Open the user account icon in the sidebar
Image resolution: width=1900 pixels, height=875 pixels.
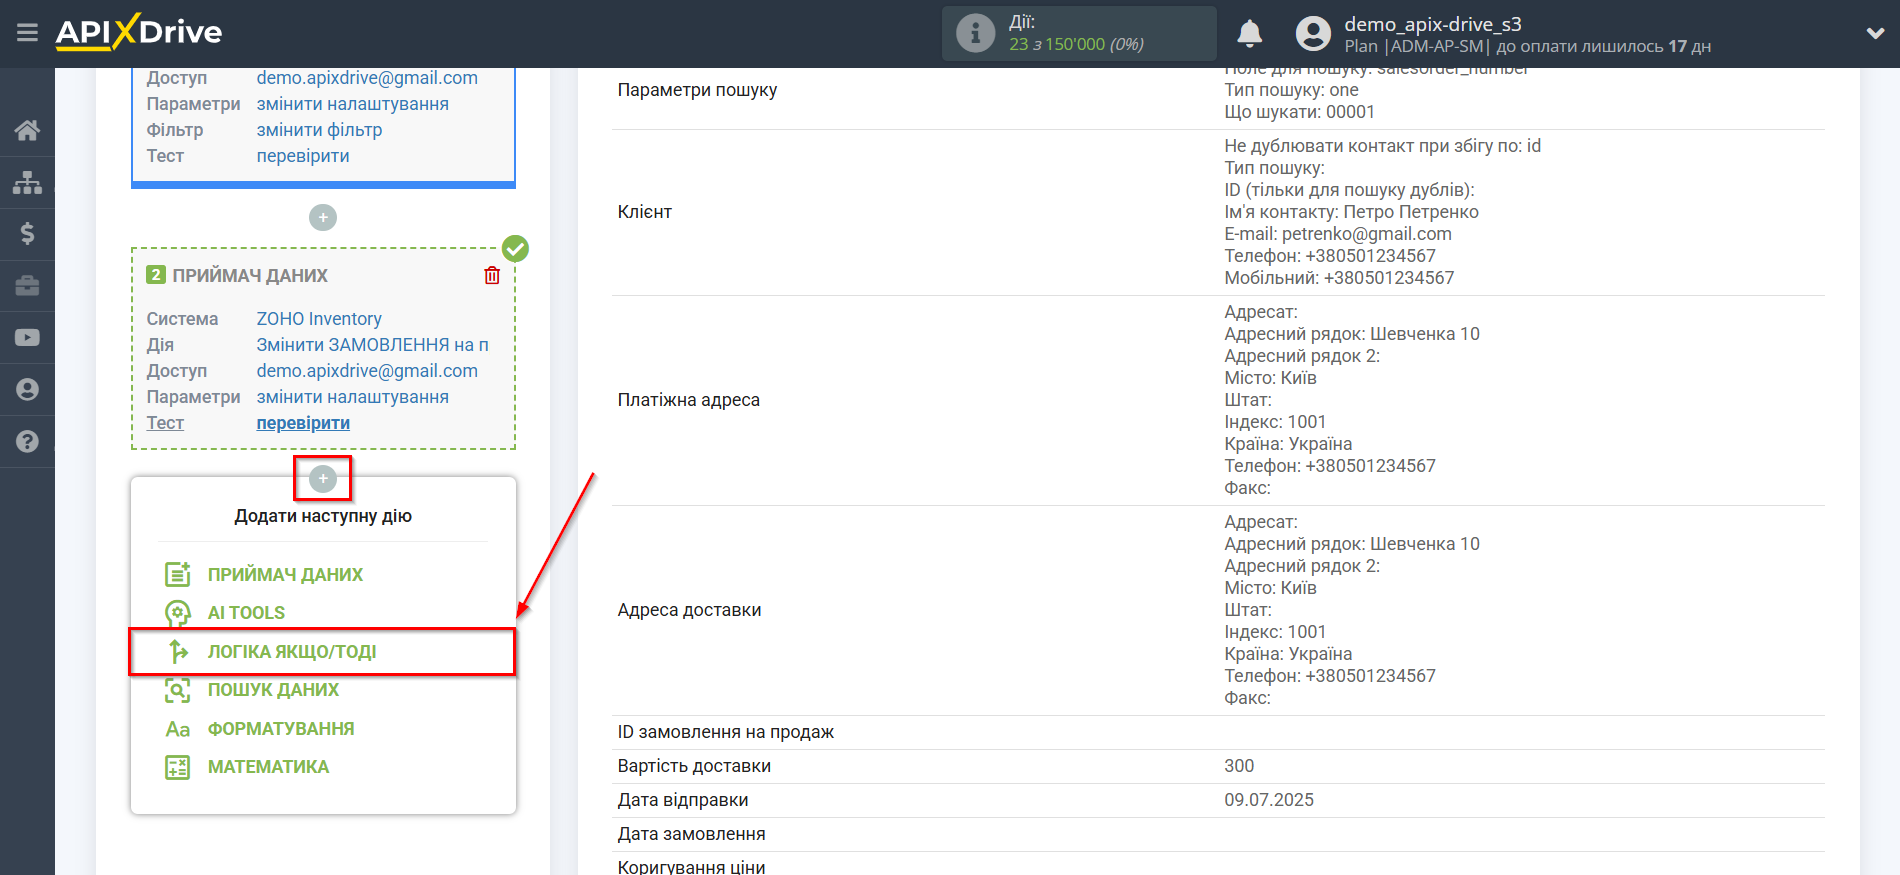pos(27,390)
